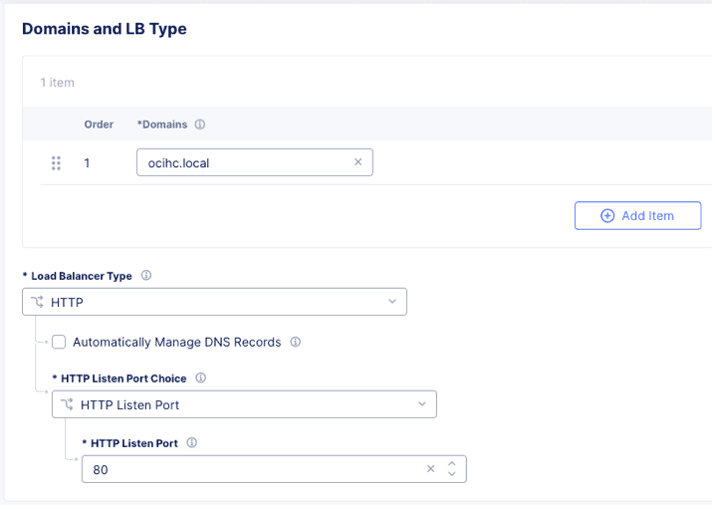Clear the port value 80 with X icon

[x=431, y=469]
